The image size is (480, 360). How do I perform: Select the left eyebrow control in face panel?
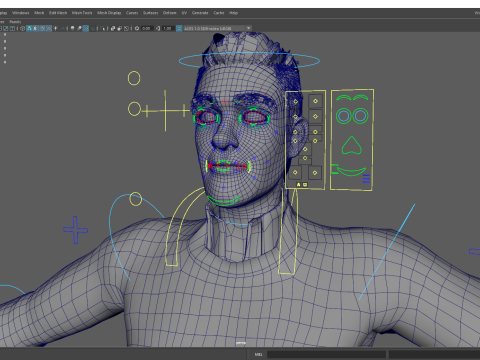pyautogui.click(x=344, y=97)
